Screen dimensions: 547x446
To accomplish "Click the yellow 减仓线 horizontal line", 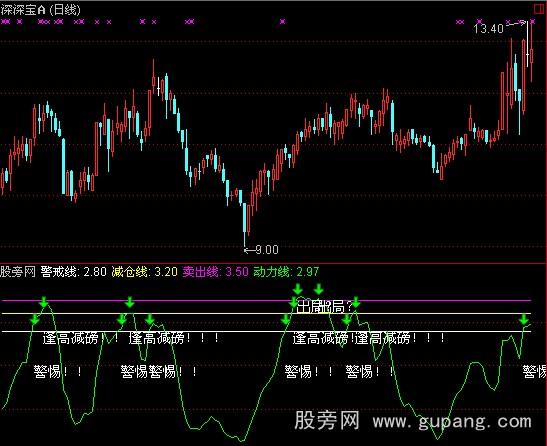I will click(x=267, y=313).
